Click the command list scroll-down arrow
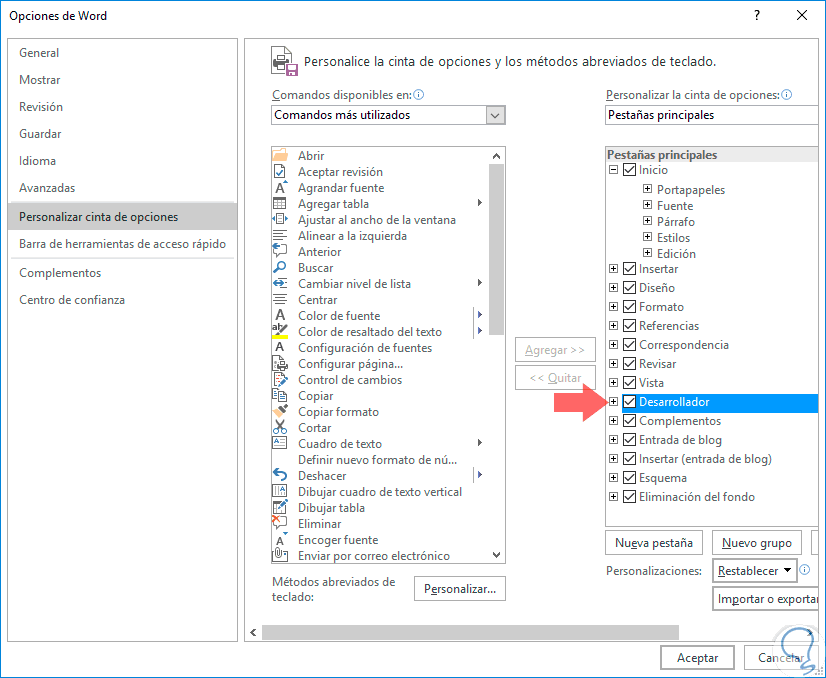The image size is (826, 678). (496, 555)
